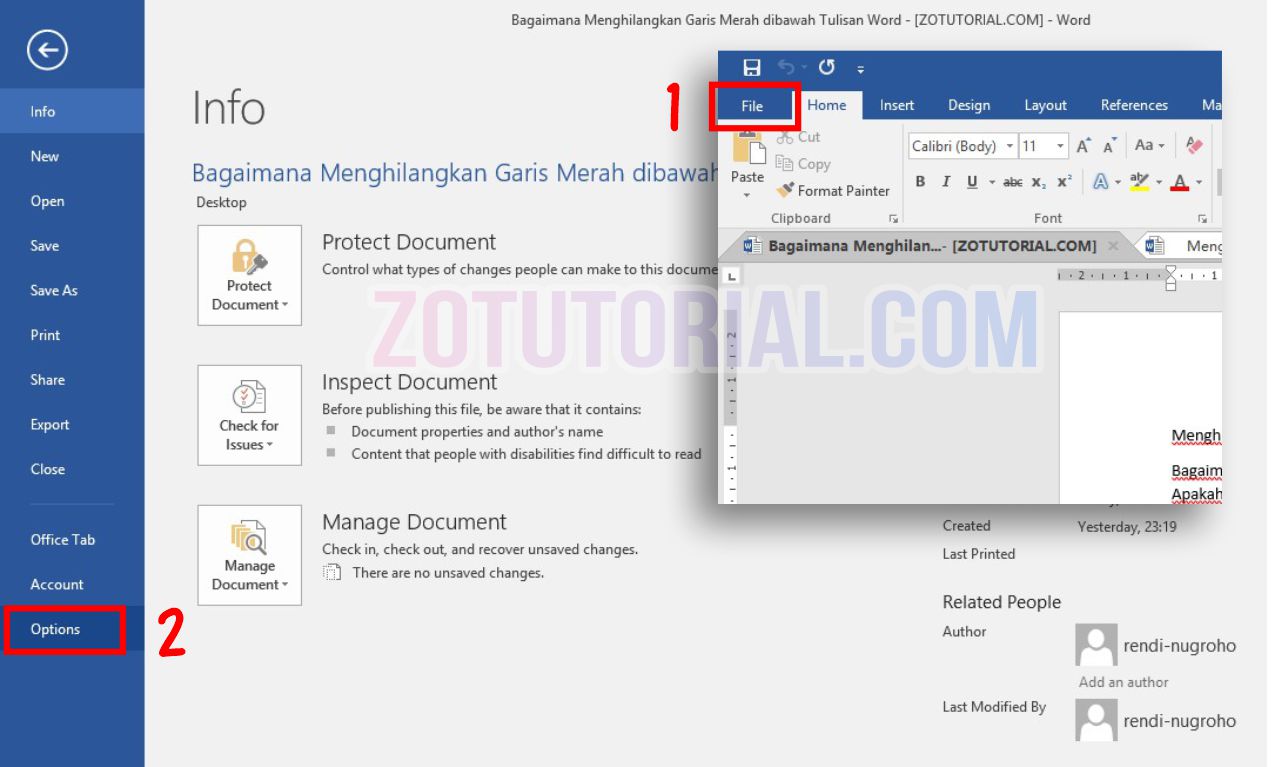Click the Repeat icon in quick access toolbar
The width and height of the screenshot is (1271, 767).
[x=826, y=68]
